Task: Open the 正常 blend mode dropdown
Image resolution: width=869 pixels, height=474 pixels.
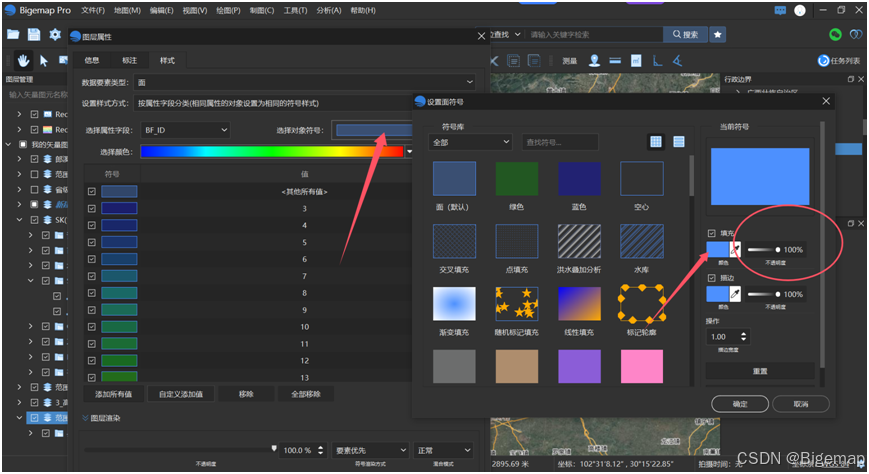Action: [x=444, y=450]
